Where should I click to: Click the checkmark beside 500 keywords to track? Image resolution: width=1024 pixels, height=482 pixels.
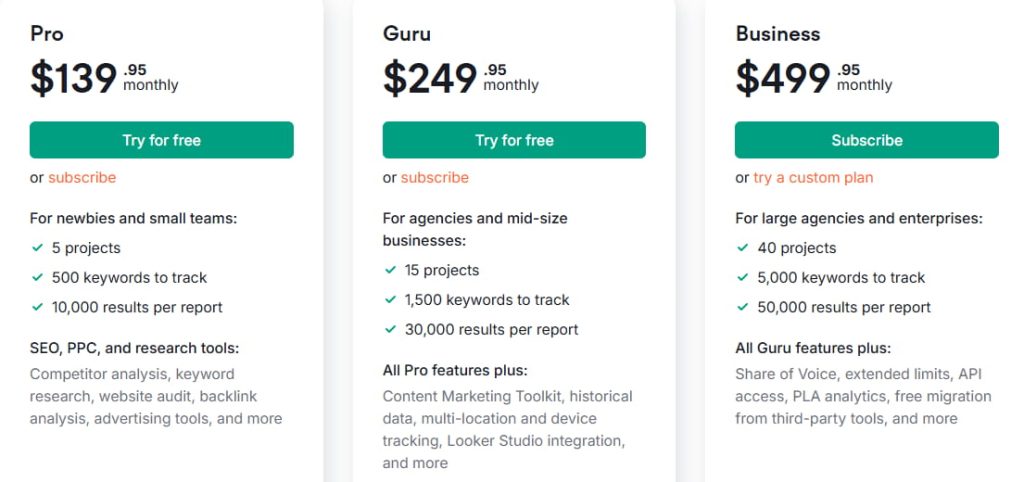coord(37,277)
